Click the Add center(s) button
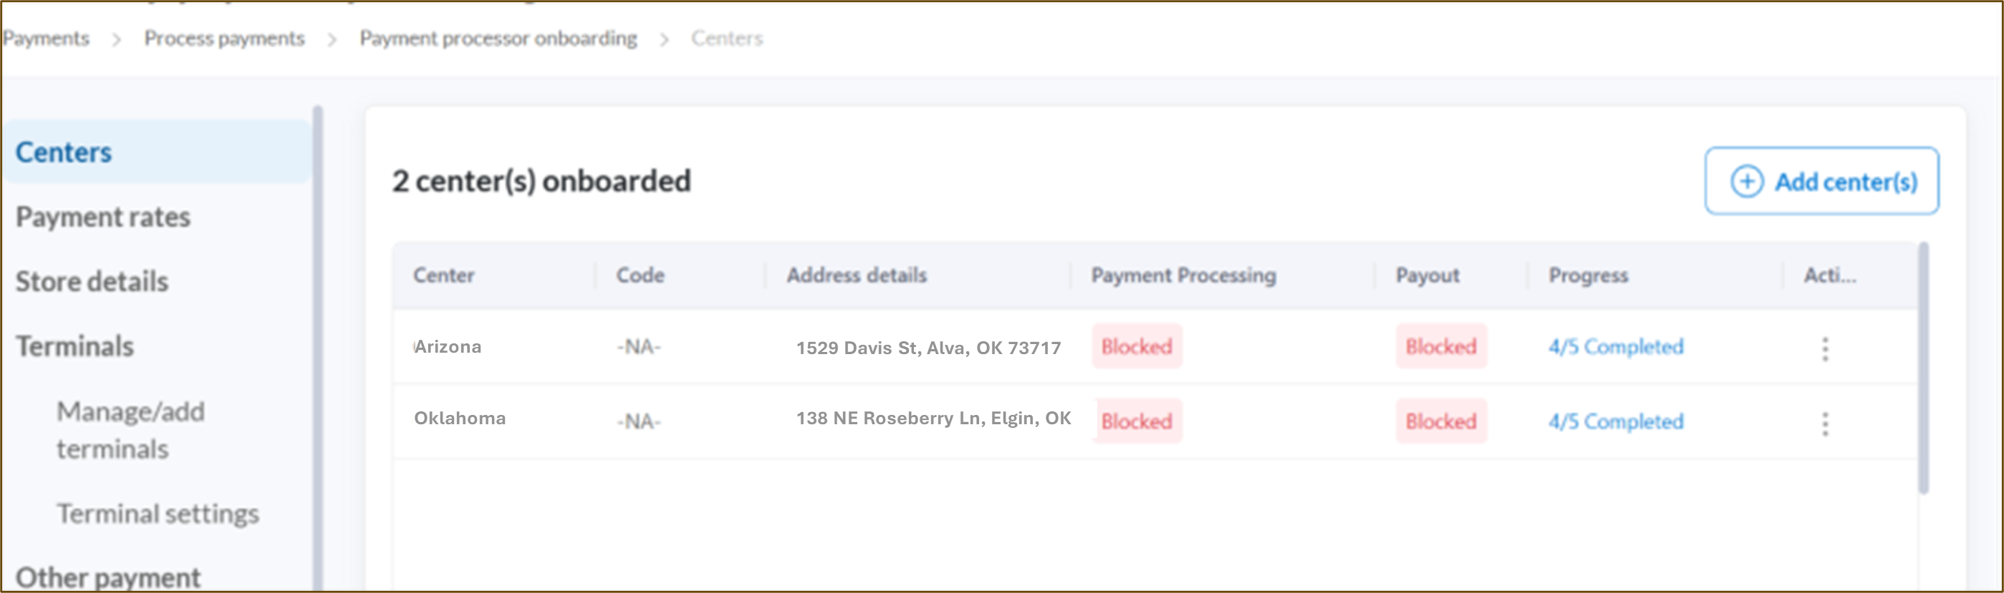 click(x=1821, y=180)
